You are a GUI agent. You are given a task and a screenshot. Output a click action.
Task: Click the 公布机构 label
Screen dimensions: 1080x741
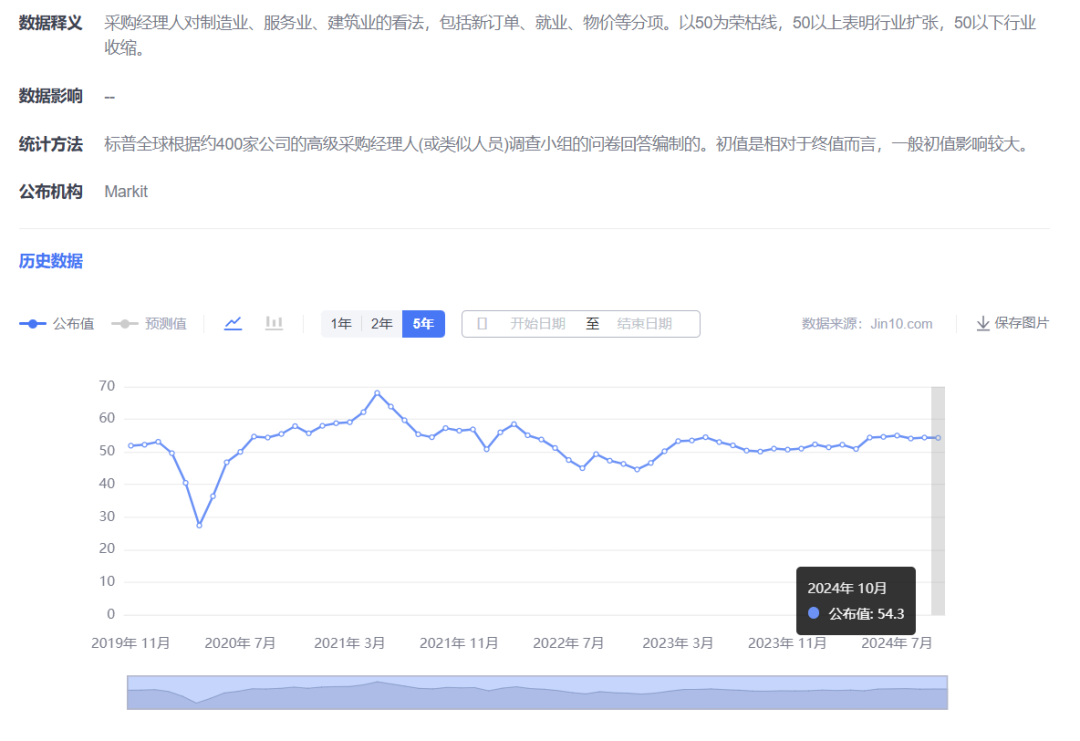pyautogui.click(x=51, y=191)
